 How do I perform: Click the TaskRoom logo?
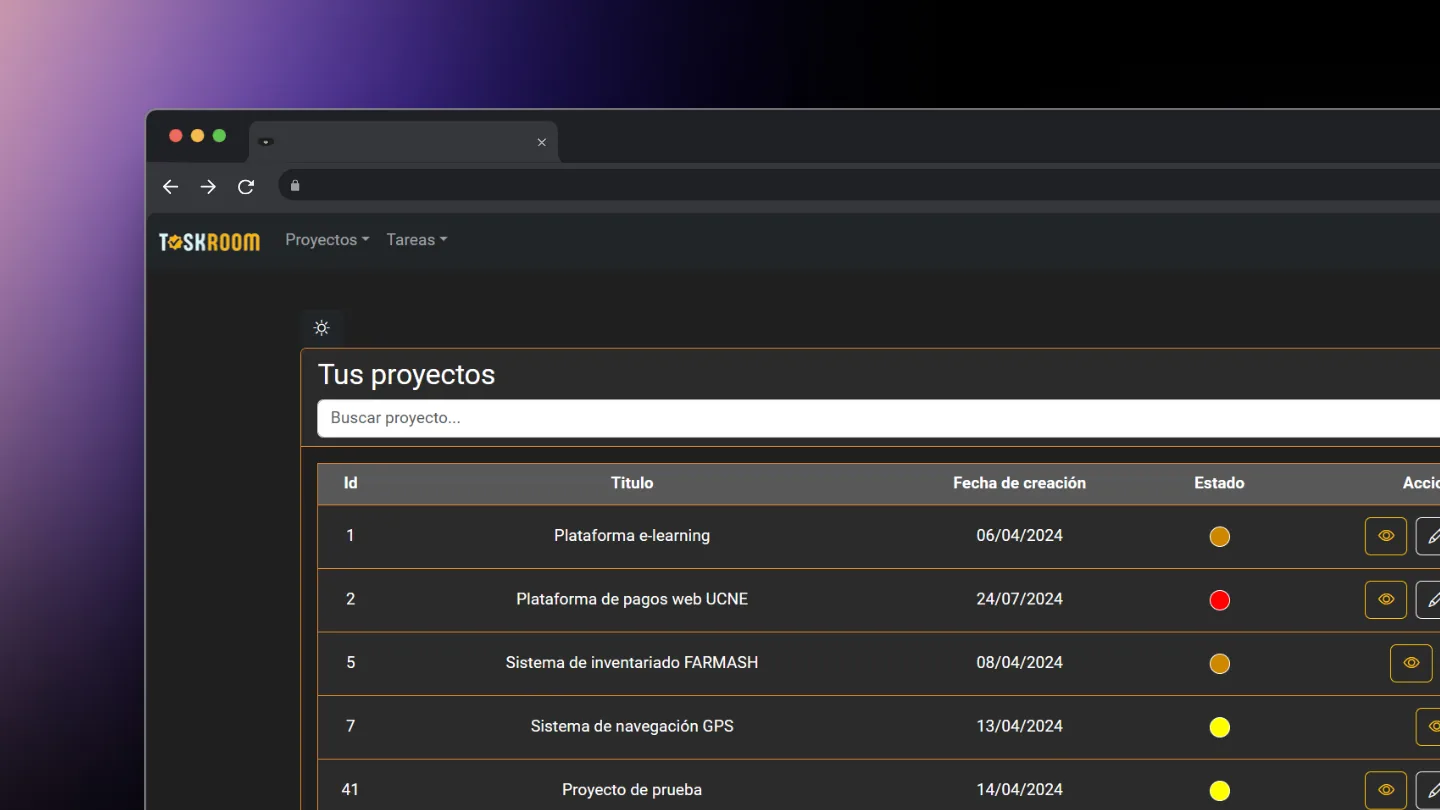click(x=209, y=241)
